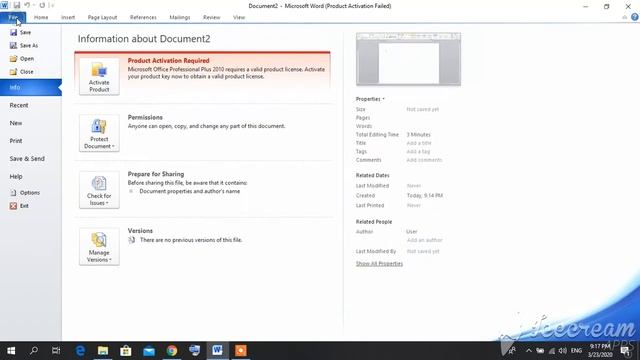This screenshot has height=360, width=640.
Task: Click the orange recorder app in taskbar
Action: [x=240, y=351]
